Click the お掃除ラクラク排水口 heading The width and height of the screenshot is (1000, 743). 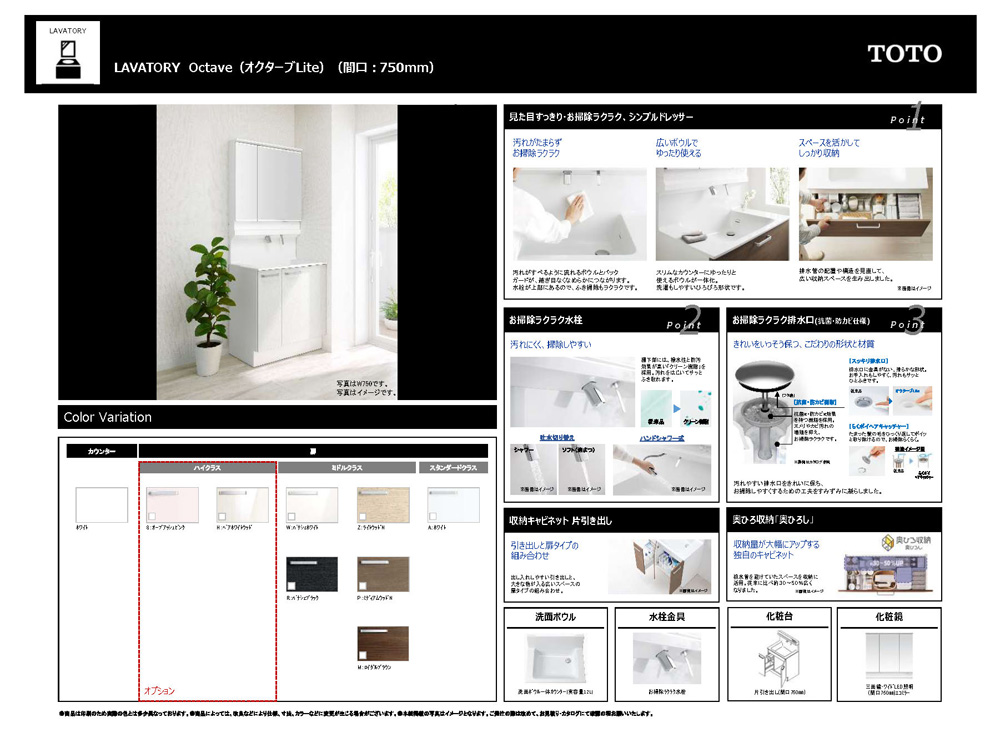coord(801,320)
